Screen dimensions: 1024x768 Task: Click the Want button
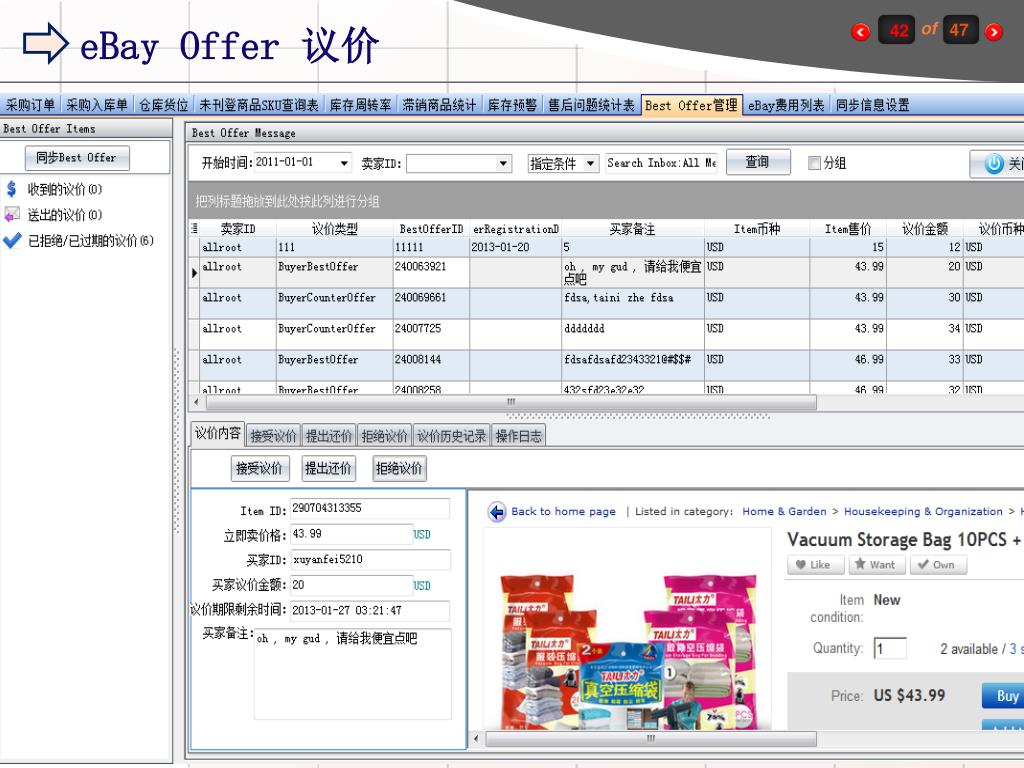tap(876, 565)
